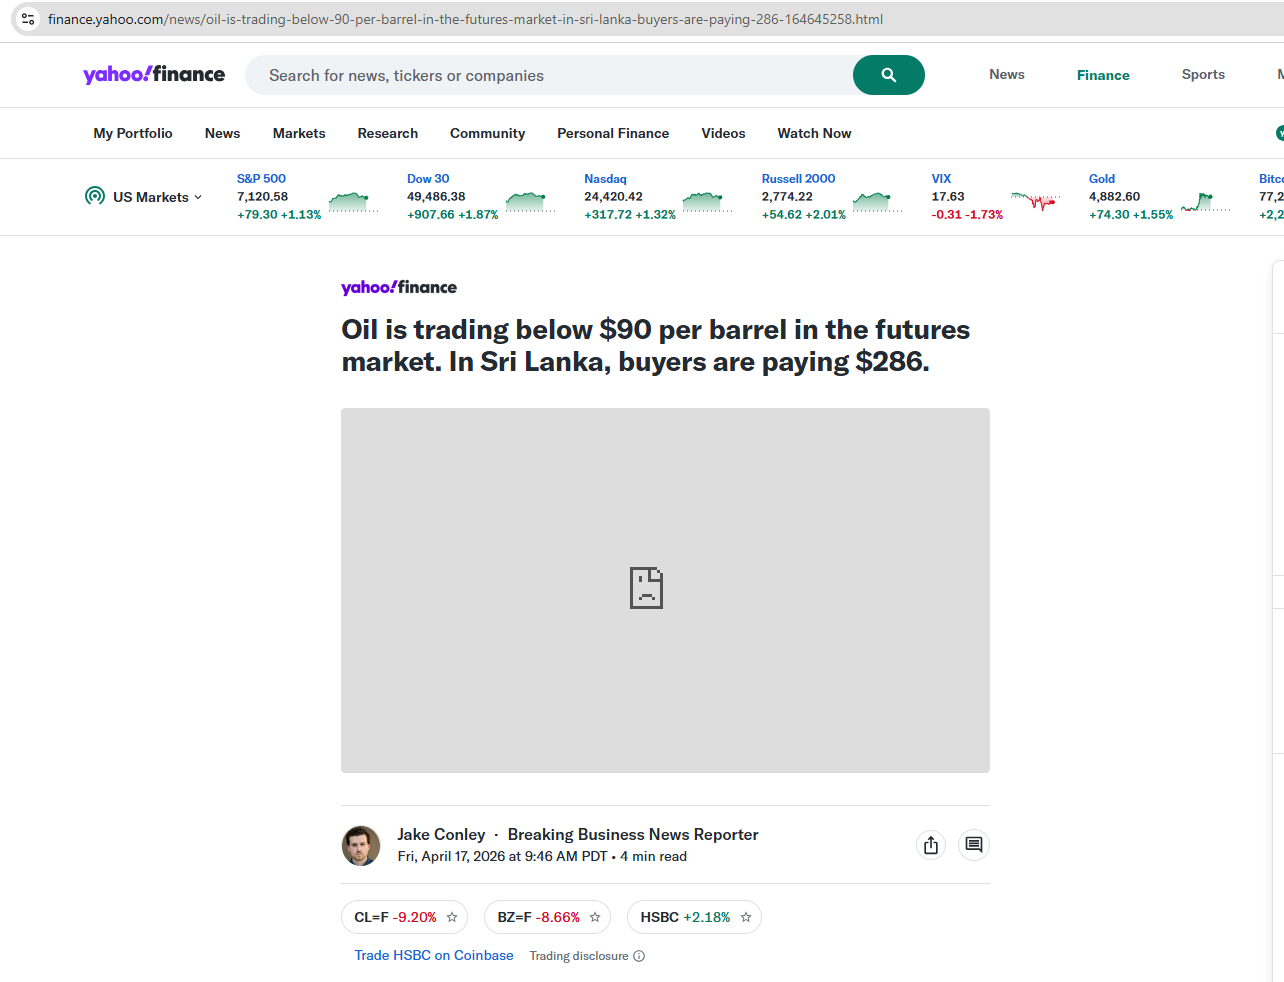The height and width of the screenshot is (982, 1284).
Task: Click the green search magnifier button
Action: point(888,75)
